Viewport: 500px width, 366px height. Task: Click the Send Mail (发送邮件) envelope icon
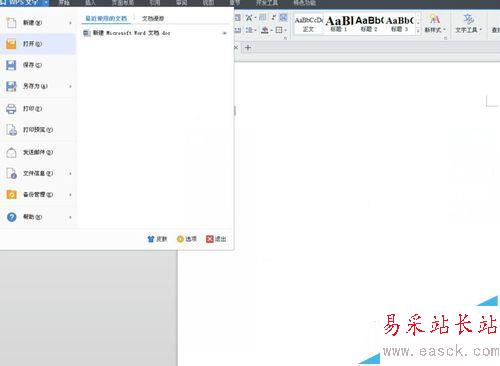[x=12, y=152]
